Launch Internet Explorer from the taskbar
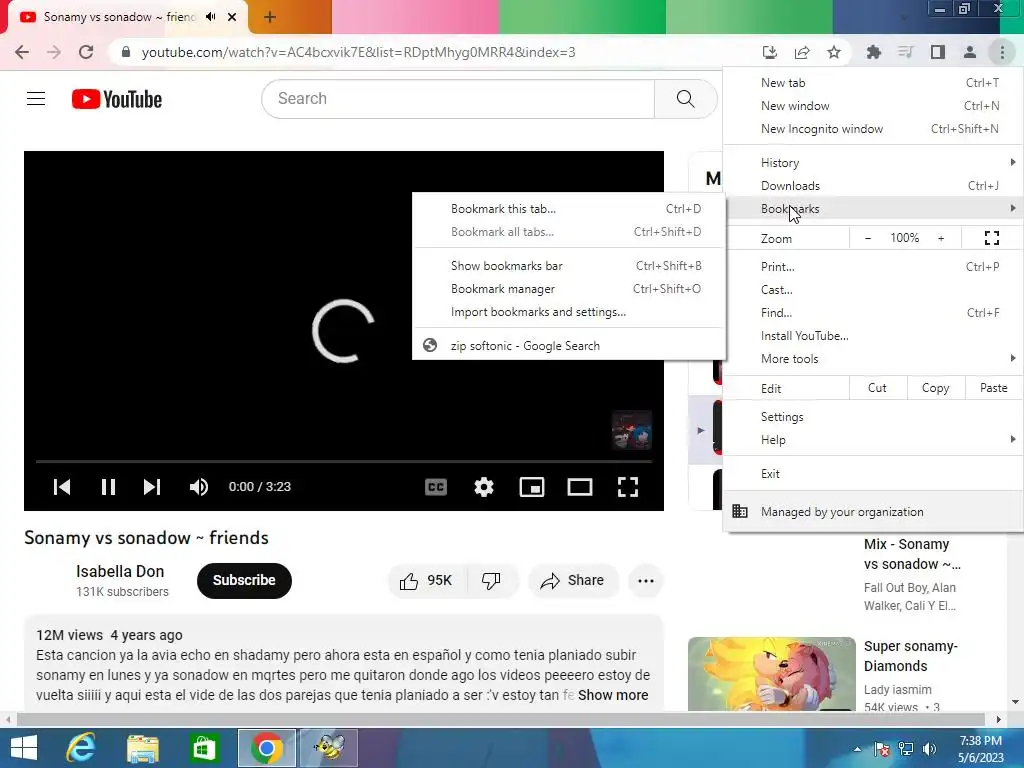1024x768 pixels. tap(81, 748)
